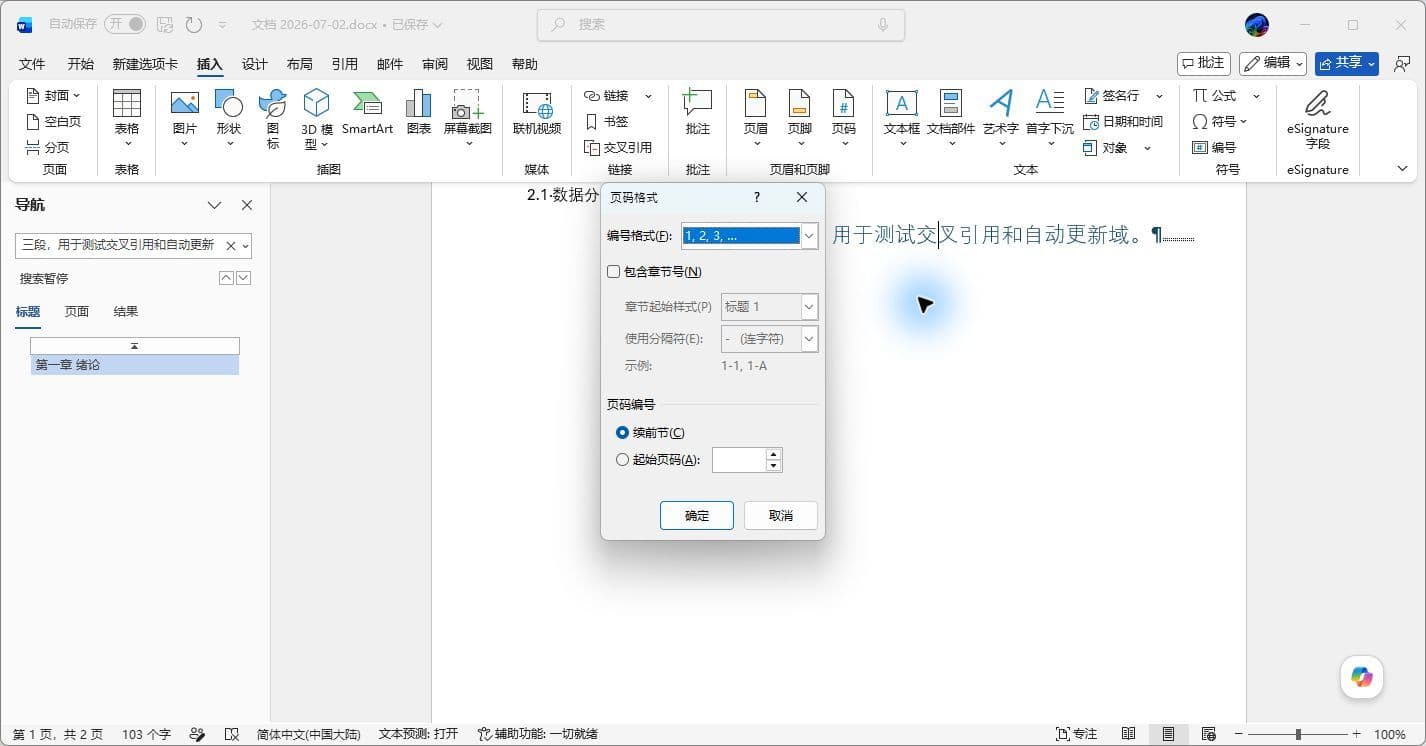Select Continue from previous section (续前节)
Viewport: 1426px width, 746px height.
623,432
